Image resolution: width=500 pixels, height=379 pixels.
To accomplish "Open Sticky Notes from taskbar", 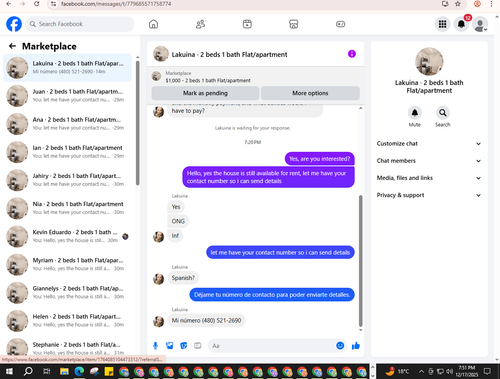I will 109,371.
